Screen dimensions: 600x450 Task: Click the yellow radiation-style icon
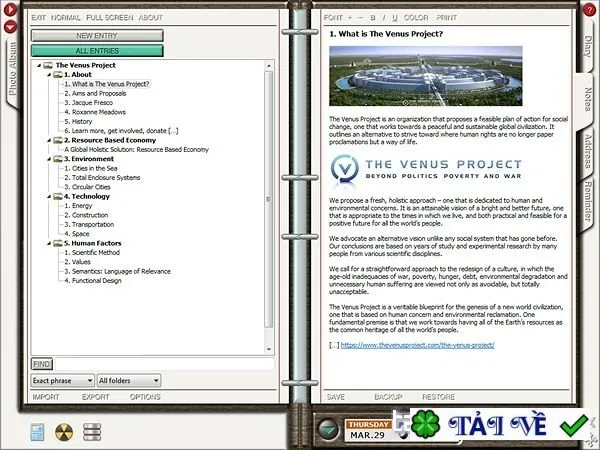click(x=64, y=432)
